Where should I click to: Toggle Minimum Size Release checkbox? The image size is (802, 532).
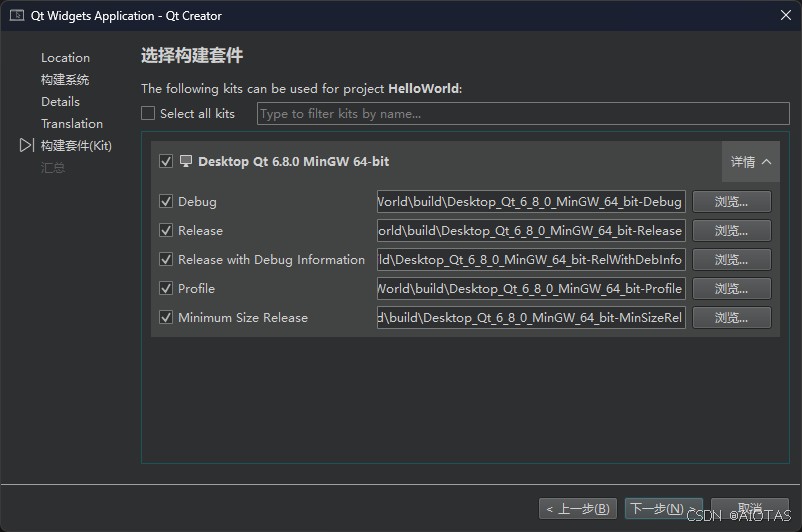pos(166,317)
